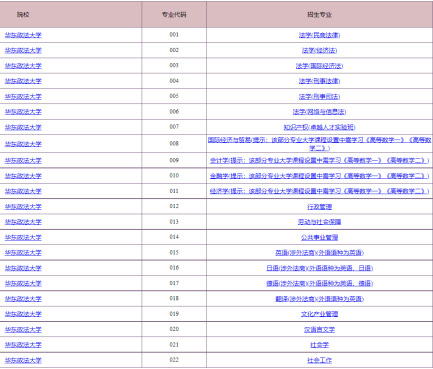Click 华东政法大学 in row 013
This screenshot has height=369, width=433.
(23, 222)
